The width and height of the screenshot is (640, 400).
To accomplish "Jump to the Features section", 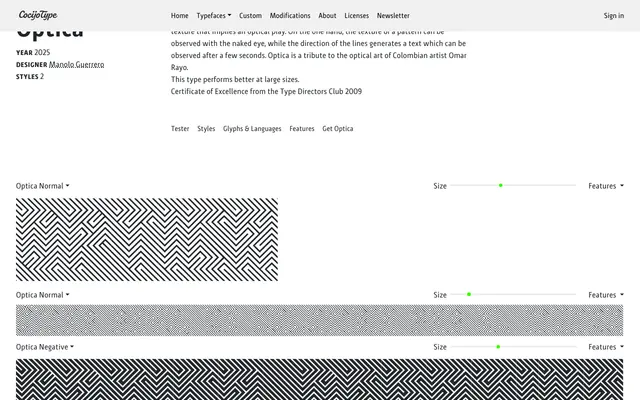I will click(302, 129).
